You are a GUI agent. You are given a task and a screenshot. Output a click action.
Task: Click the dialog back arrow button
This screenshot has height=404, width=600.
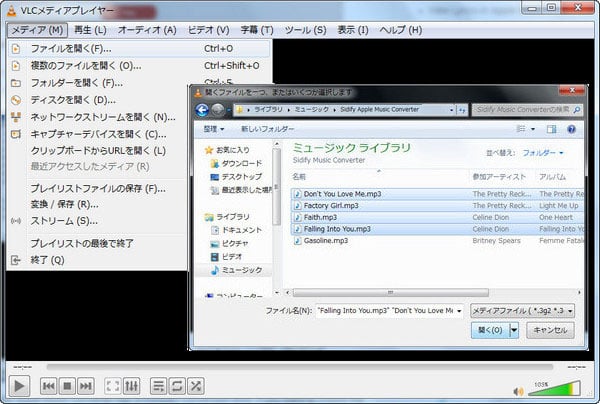point(202,110)
